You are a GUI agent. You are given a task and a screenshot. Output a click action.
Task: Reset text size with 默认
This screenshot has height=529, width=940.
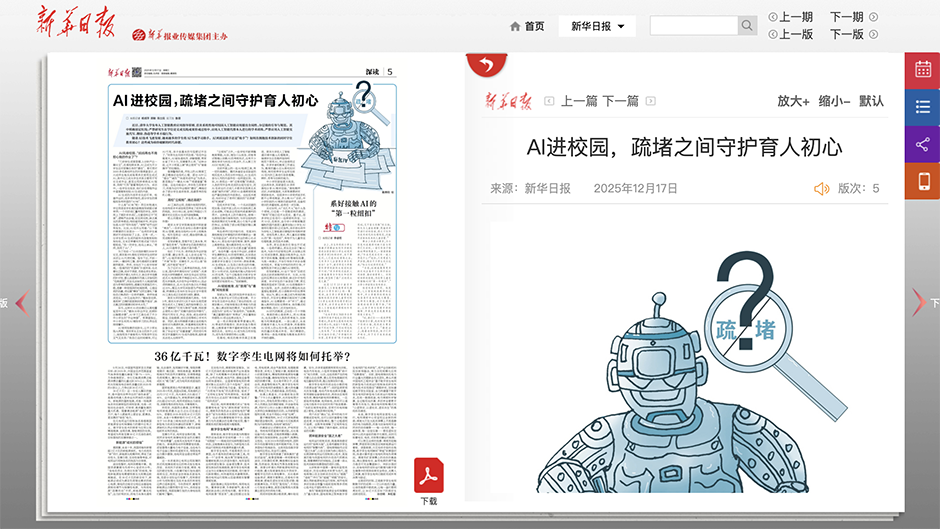coord(871,101)
